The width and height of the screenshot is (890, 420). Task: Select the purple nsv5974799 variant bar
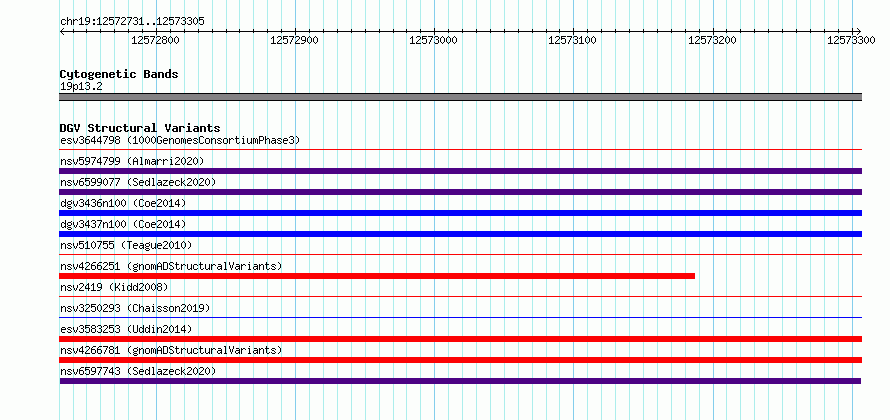coord(460,171)
